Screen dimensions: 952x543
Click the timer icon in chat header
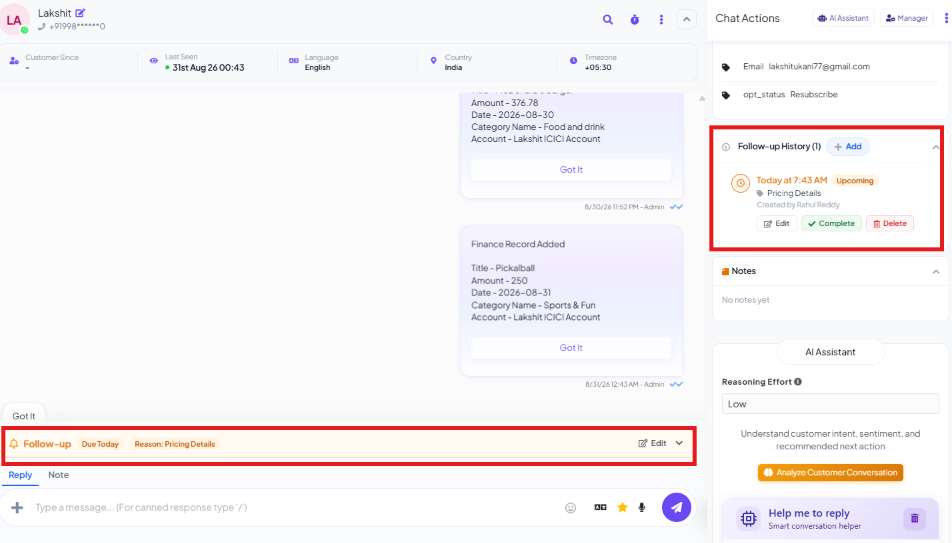(634, 19)
